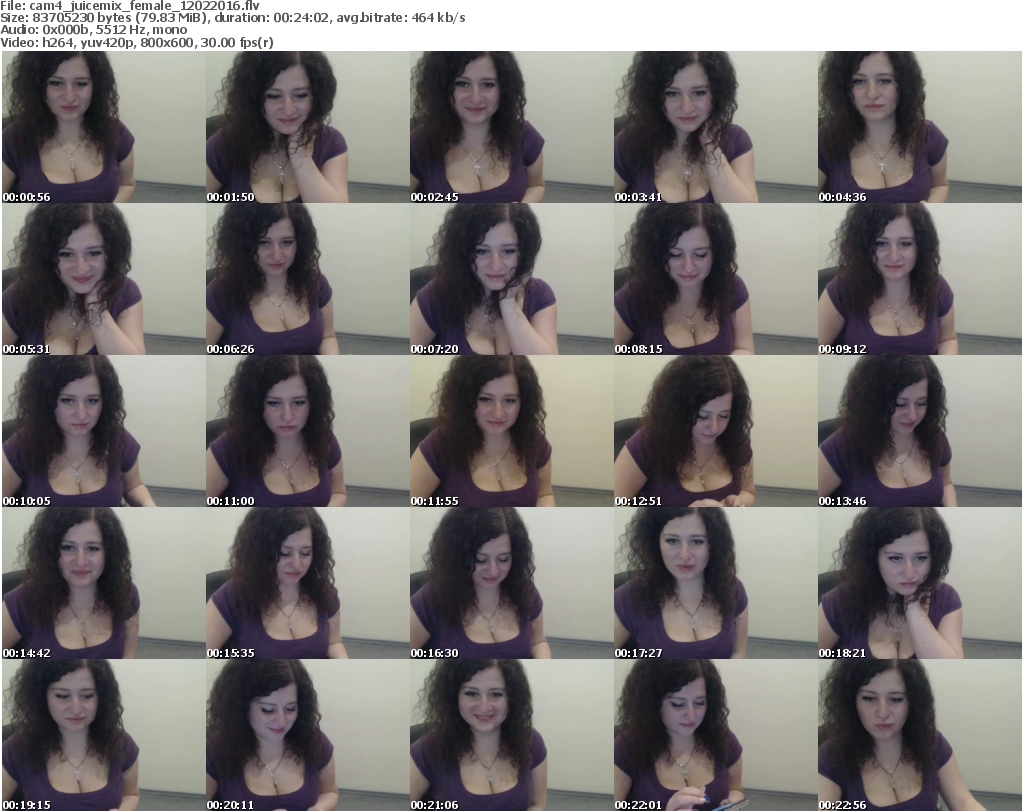Select the thumbnail stamped 00:03:41
Screen dimensions: 1024x811
click(716, 127)
